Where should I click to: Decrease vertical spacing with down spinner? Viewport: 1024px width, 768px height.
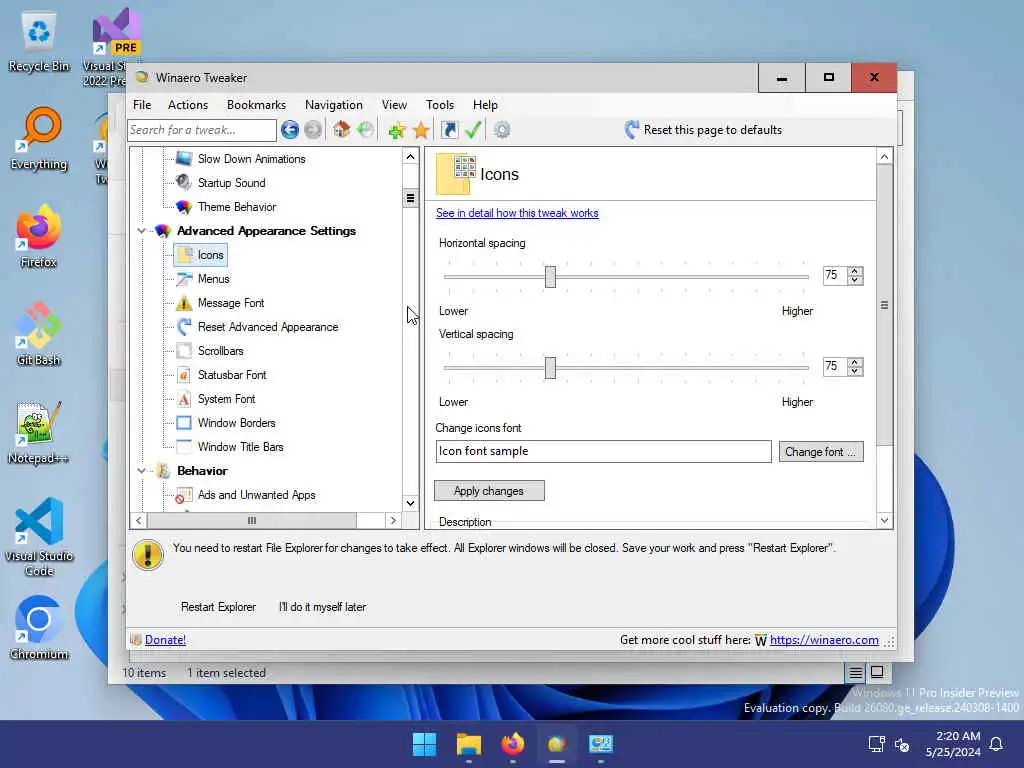(855, 372)
